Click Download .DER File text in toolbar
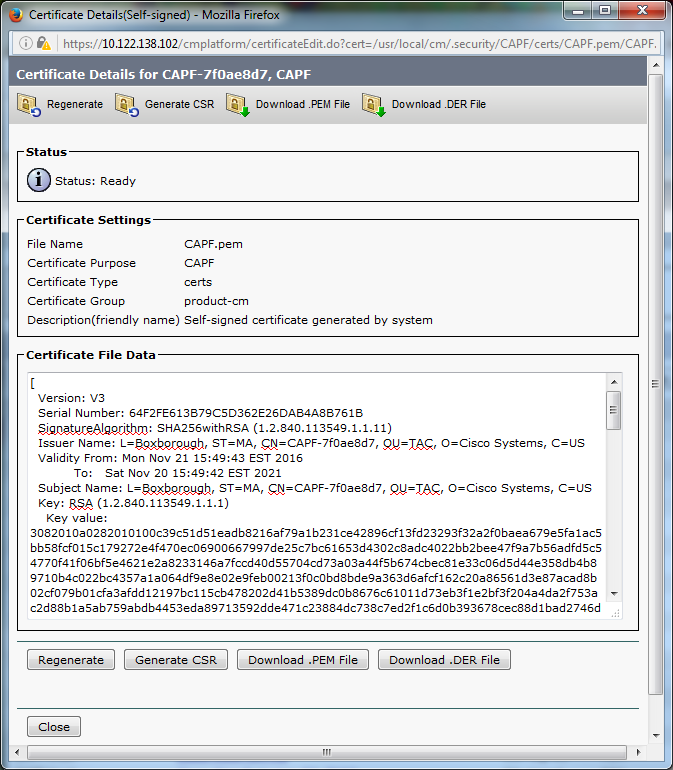 pos(439,104)
